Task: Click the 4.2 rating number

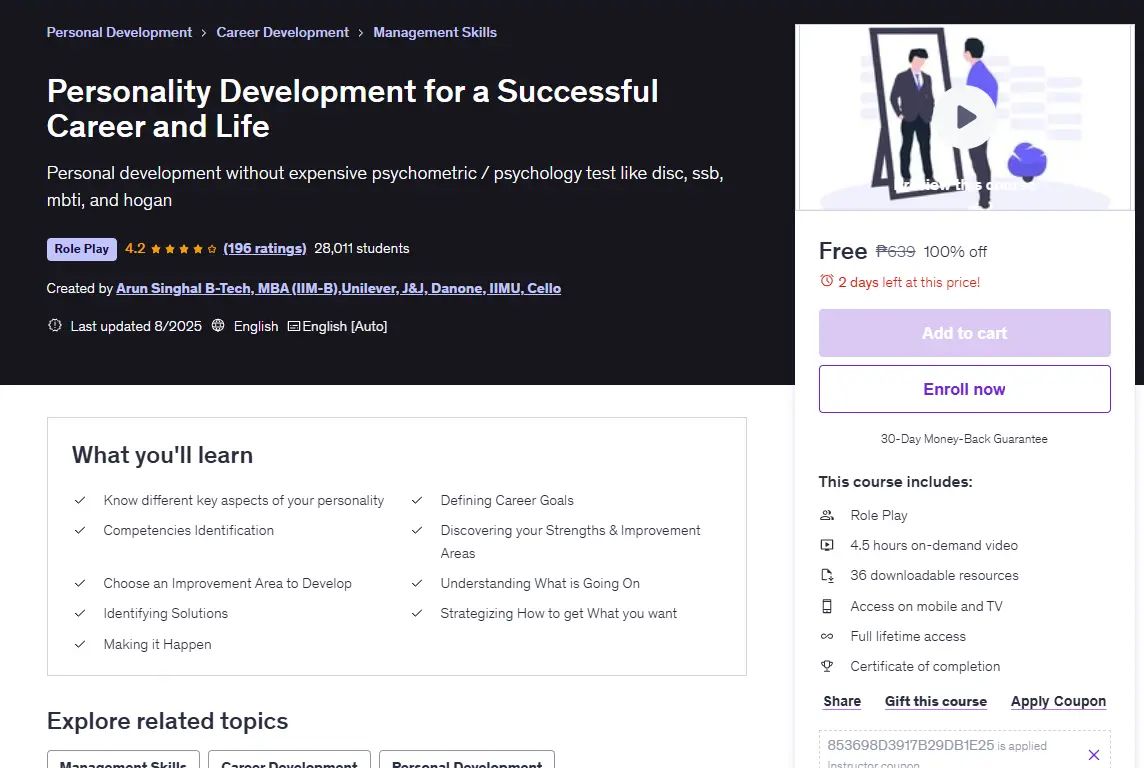Action: point(135,249)
